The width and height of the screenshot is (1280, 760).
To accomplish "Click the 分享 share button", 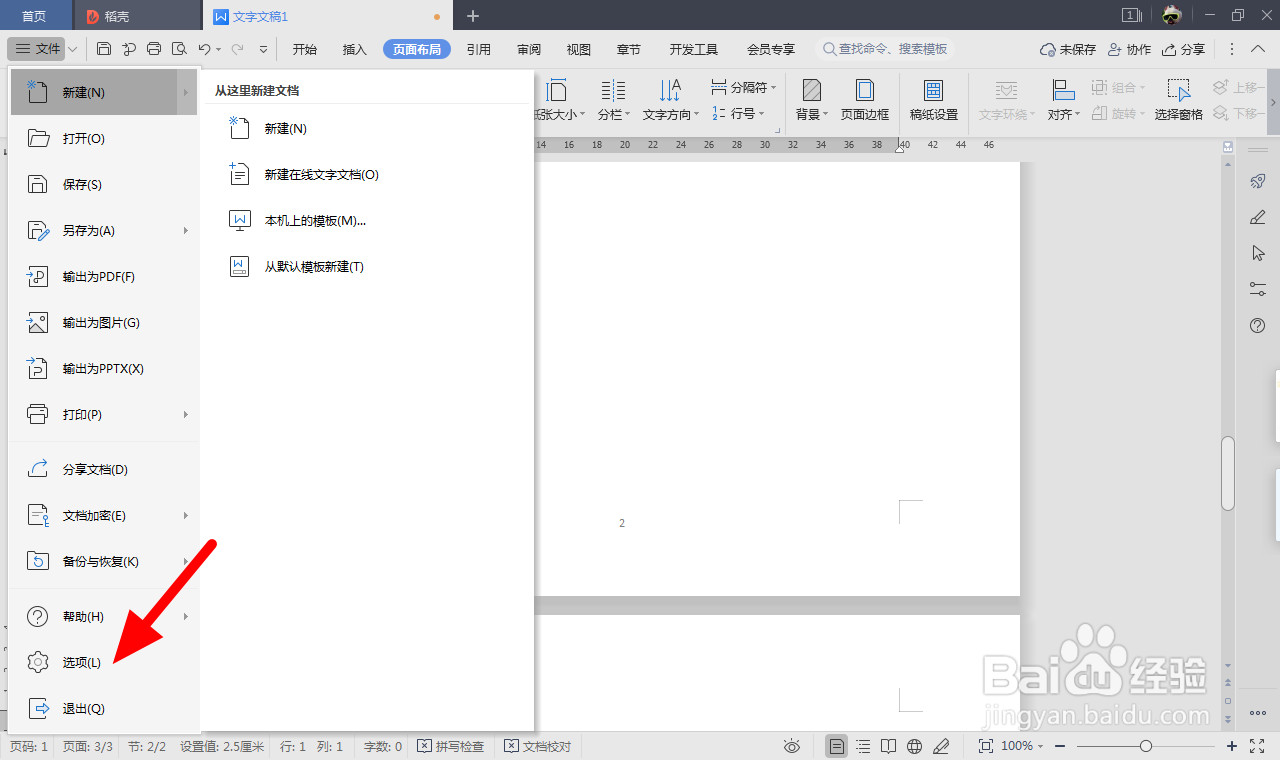I will (x=1183, y=49).
